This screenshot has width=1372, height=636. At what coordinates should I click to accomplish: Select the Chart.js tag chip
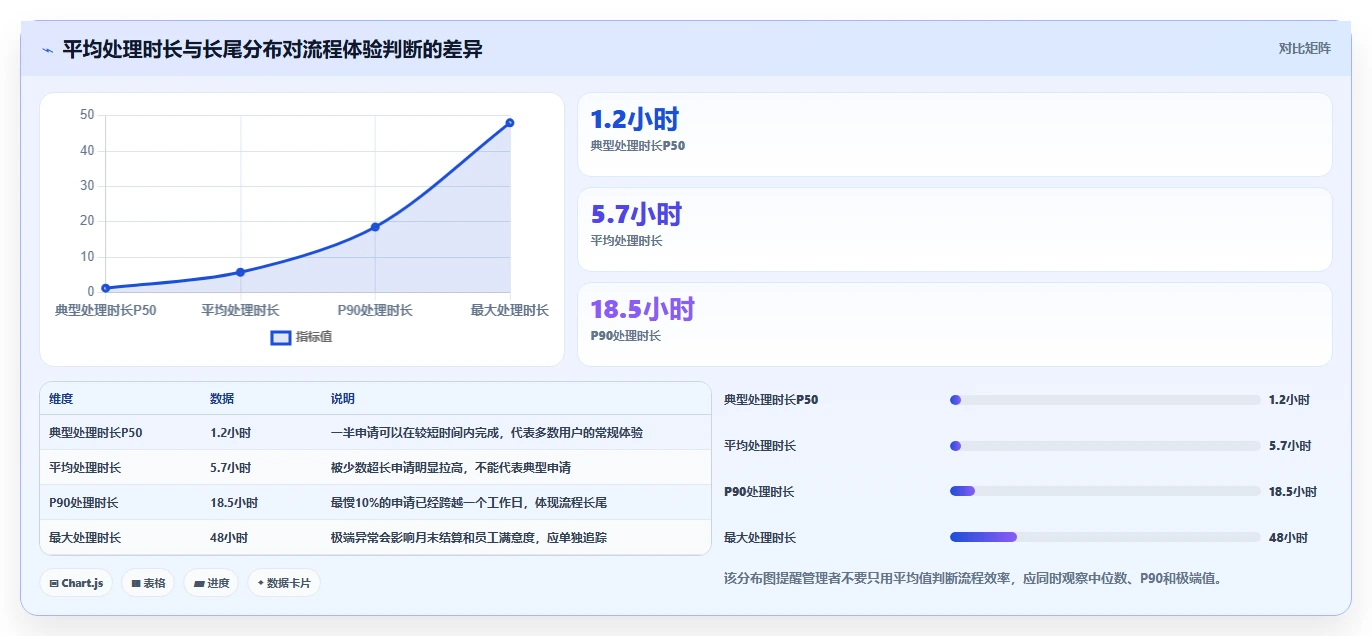coord(76,583)
